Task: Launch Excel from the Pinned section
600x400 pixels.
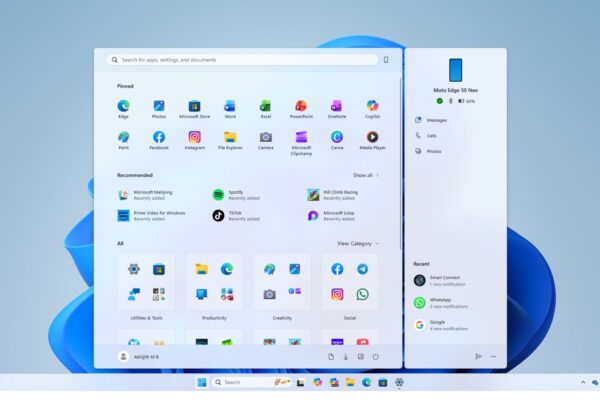Action: point(265,106)
